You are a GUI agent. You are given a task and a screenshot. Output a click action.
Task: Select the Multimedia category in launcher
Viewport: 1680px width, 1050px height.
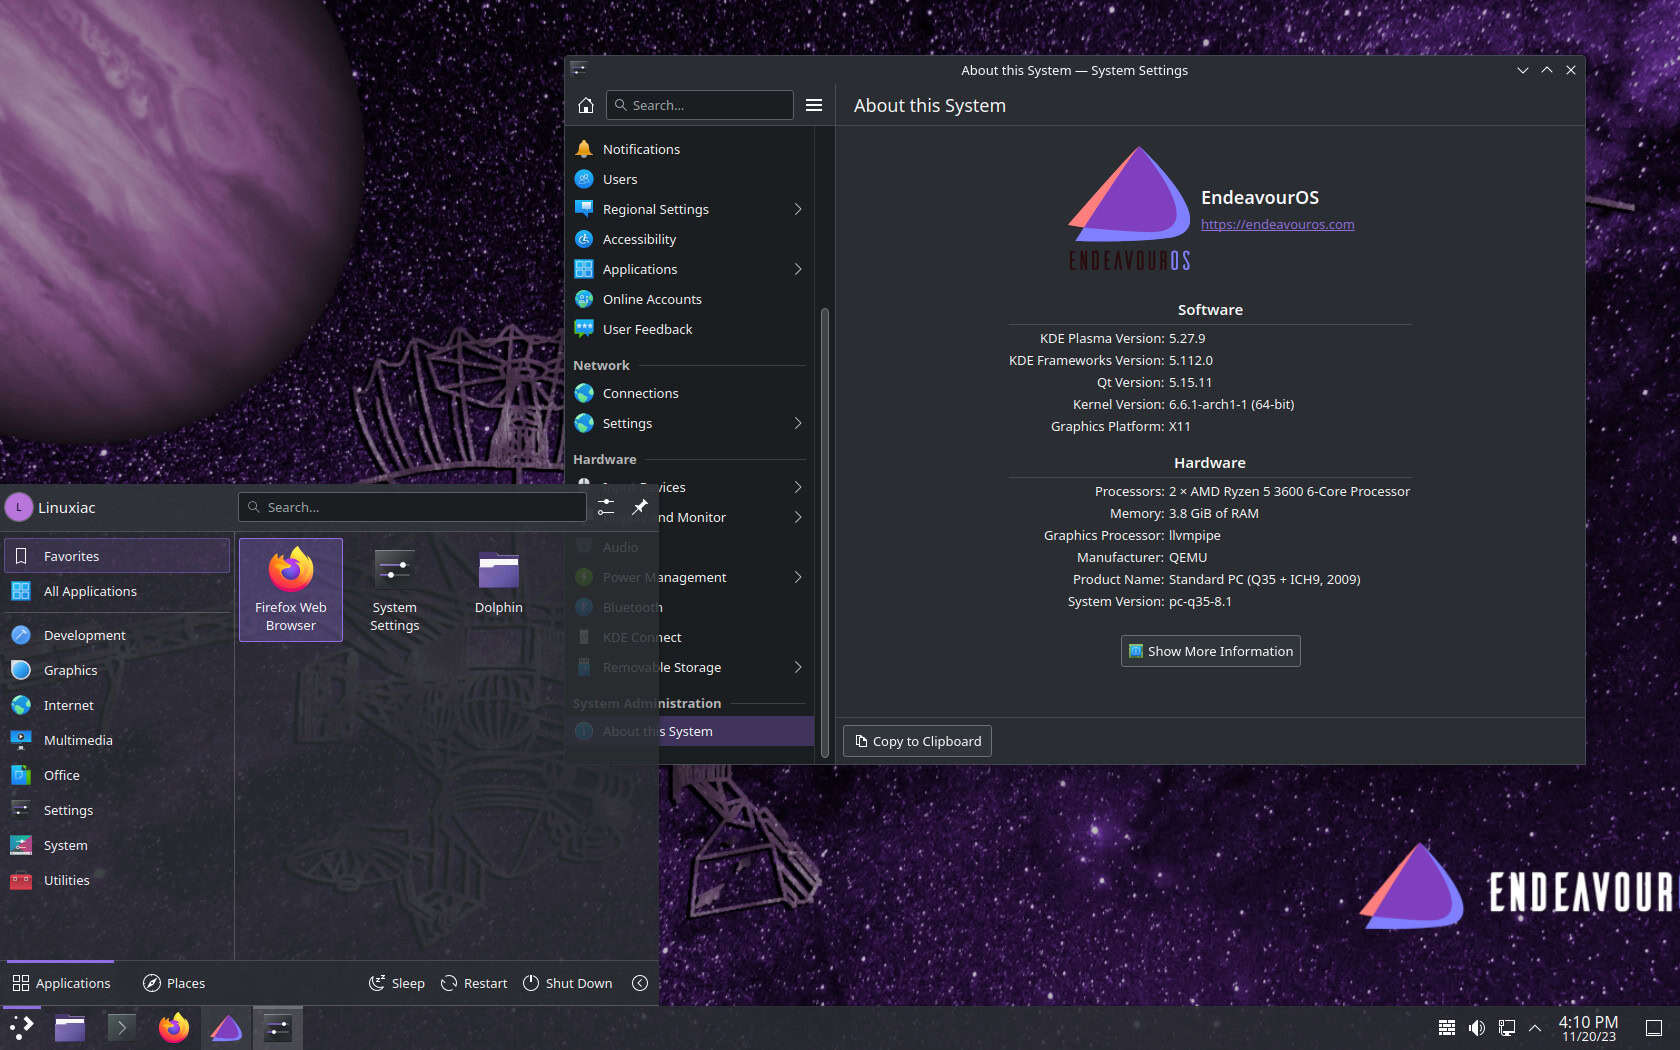coord(78,740)
